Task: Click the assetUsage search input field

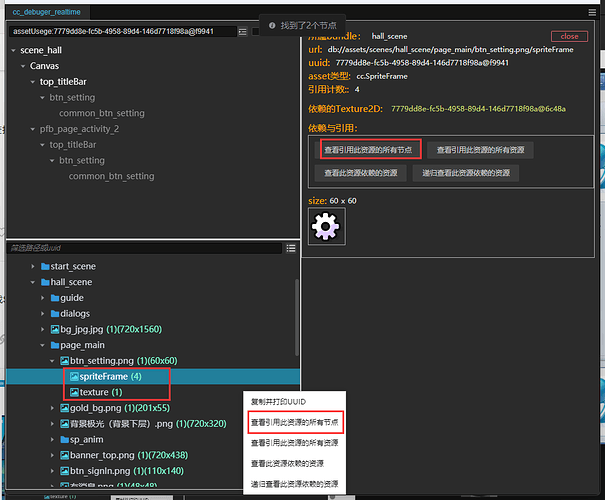Action: [x=123, y=32]
